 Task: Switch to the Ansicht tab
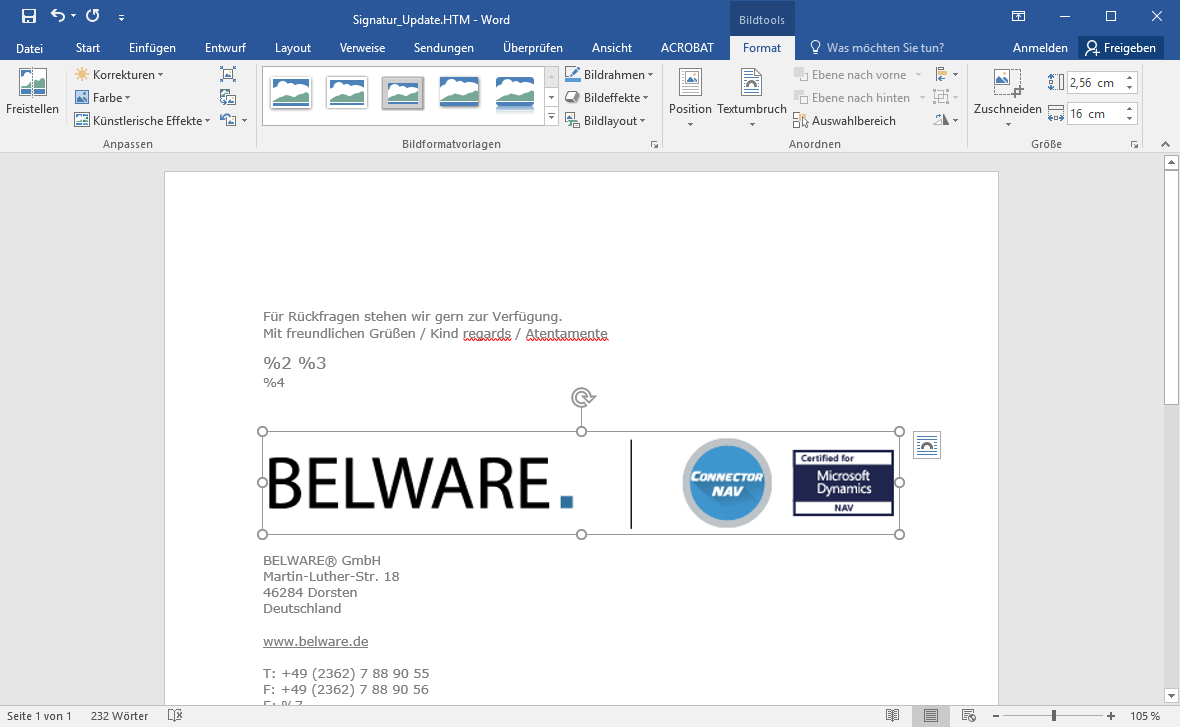tap(612, 48)
